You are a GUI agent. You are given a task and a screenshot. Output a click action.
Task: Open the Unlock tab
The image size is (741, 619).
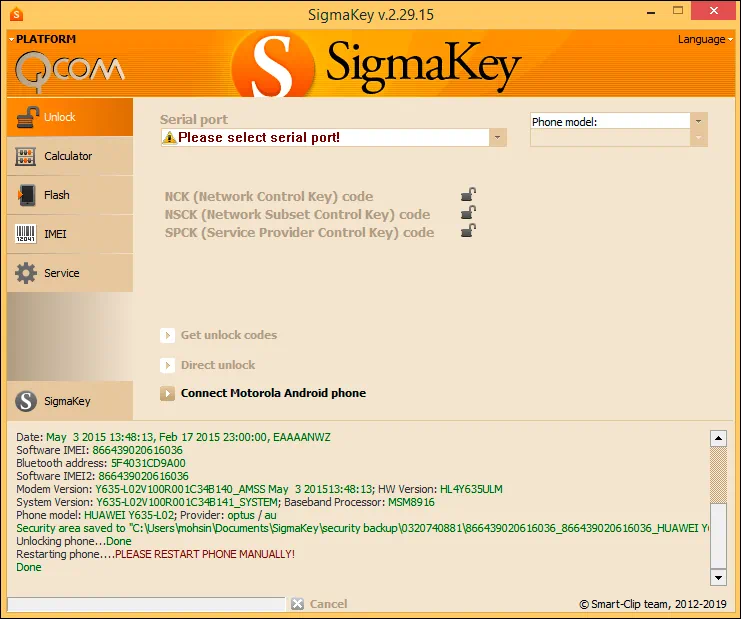click(x=70, y=117)
